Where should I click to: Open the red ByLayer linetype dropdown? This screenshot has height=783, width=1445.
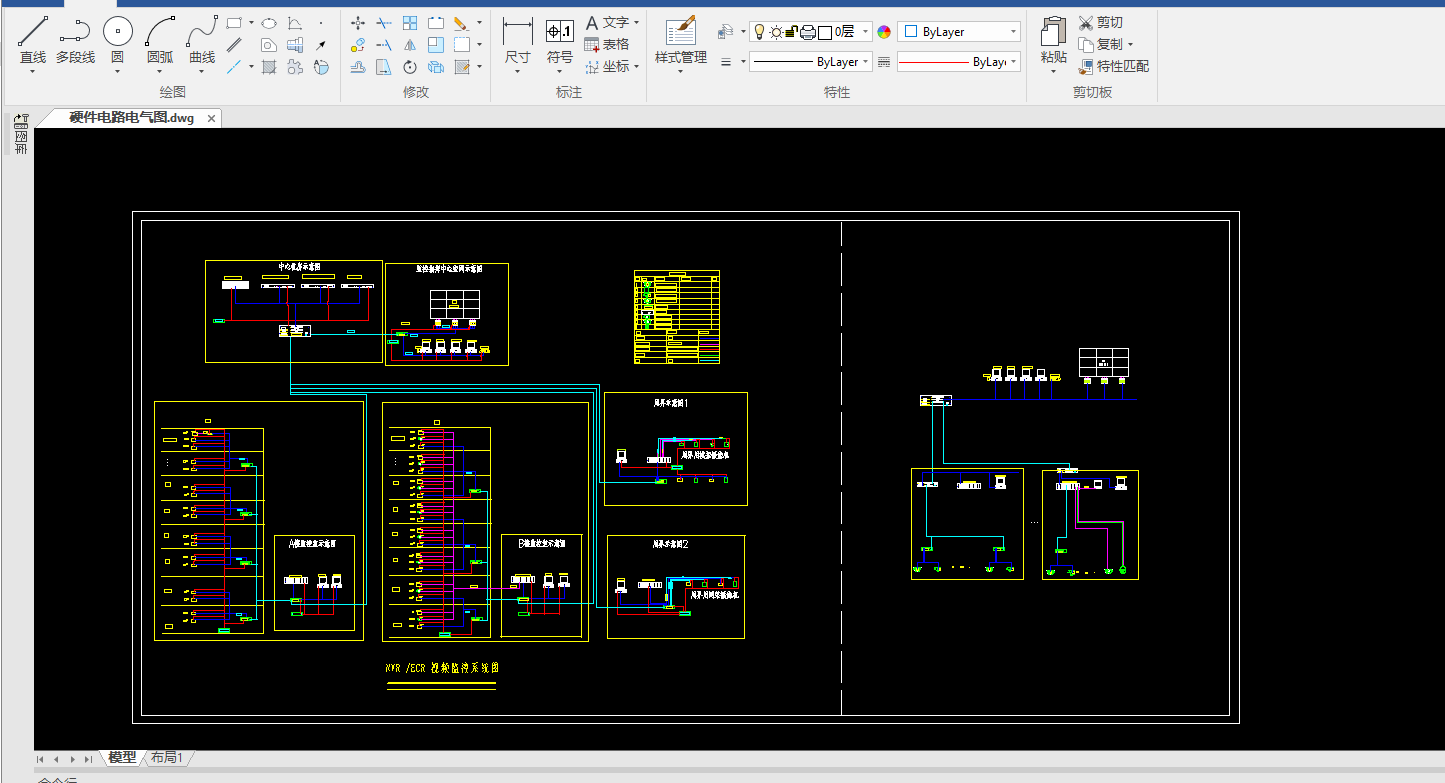click(x=959, y=62)
